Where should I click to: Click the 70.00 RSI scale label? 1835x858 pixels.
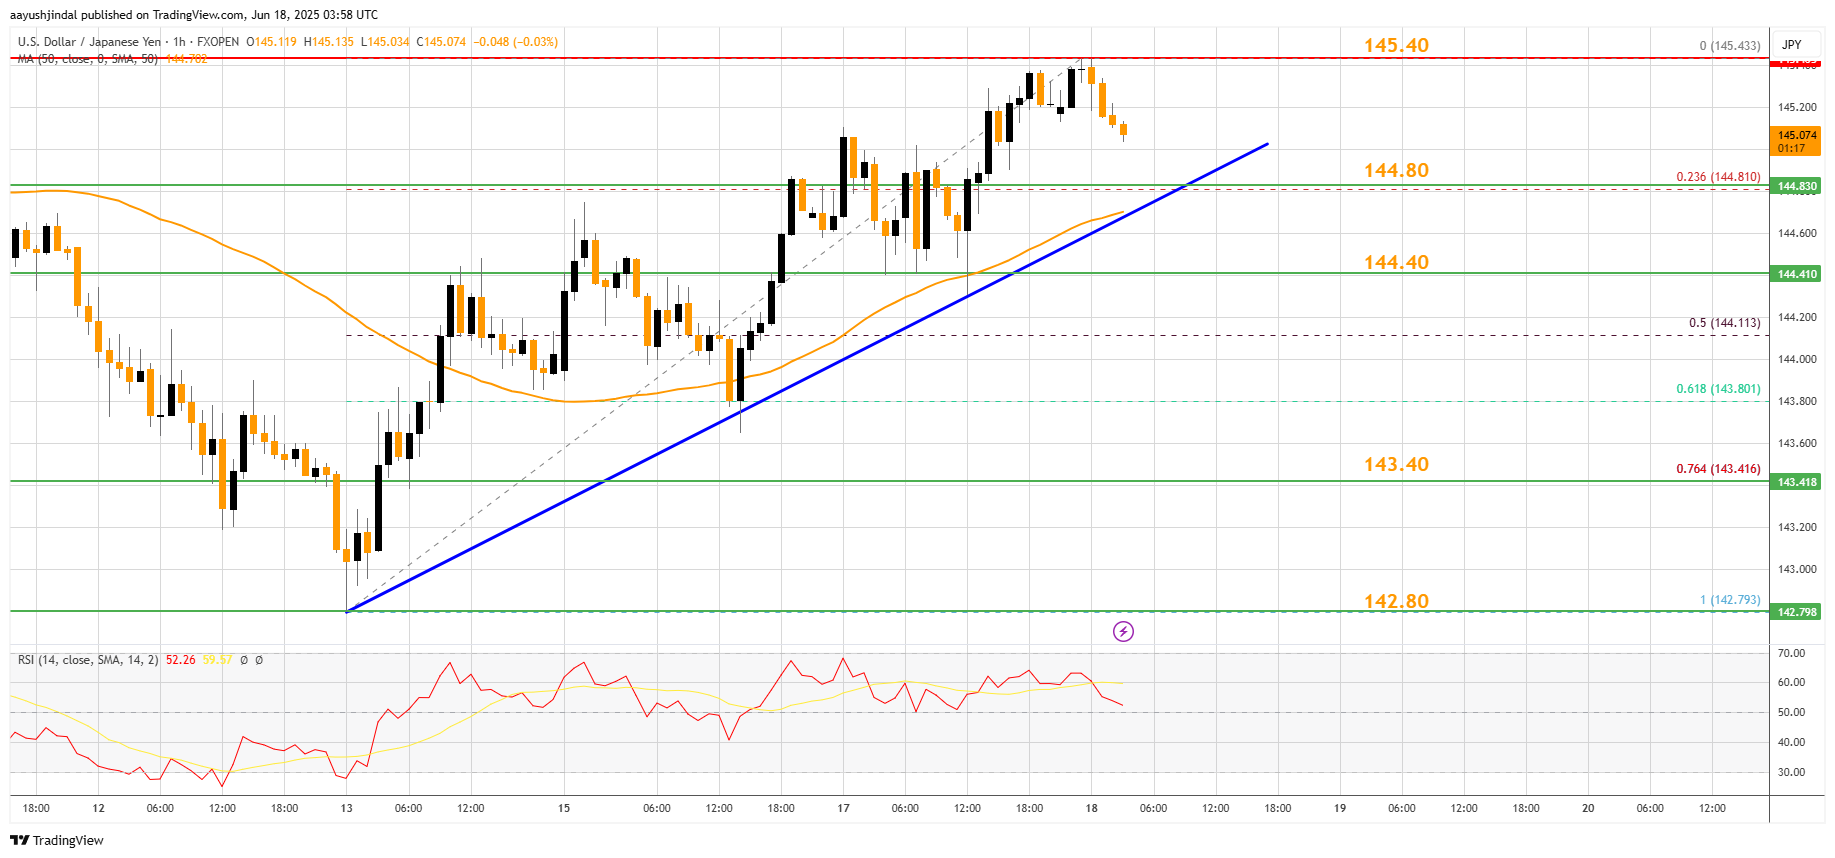pyautogui.click(x=1791, y=653)
